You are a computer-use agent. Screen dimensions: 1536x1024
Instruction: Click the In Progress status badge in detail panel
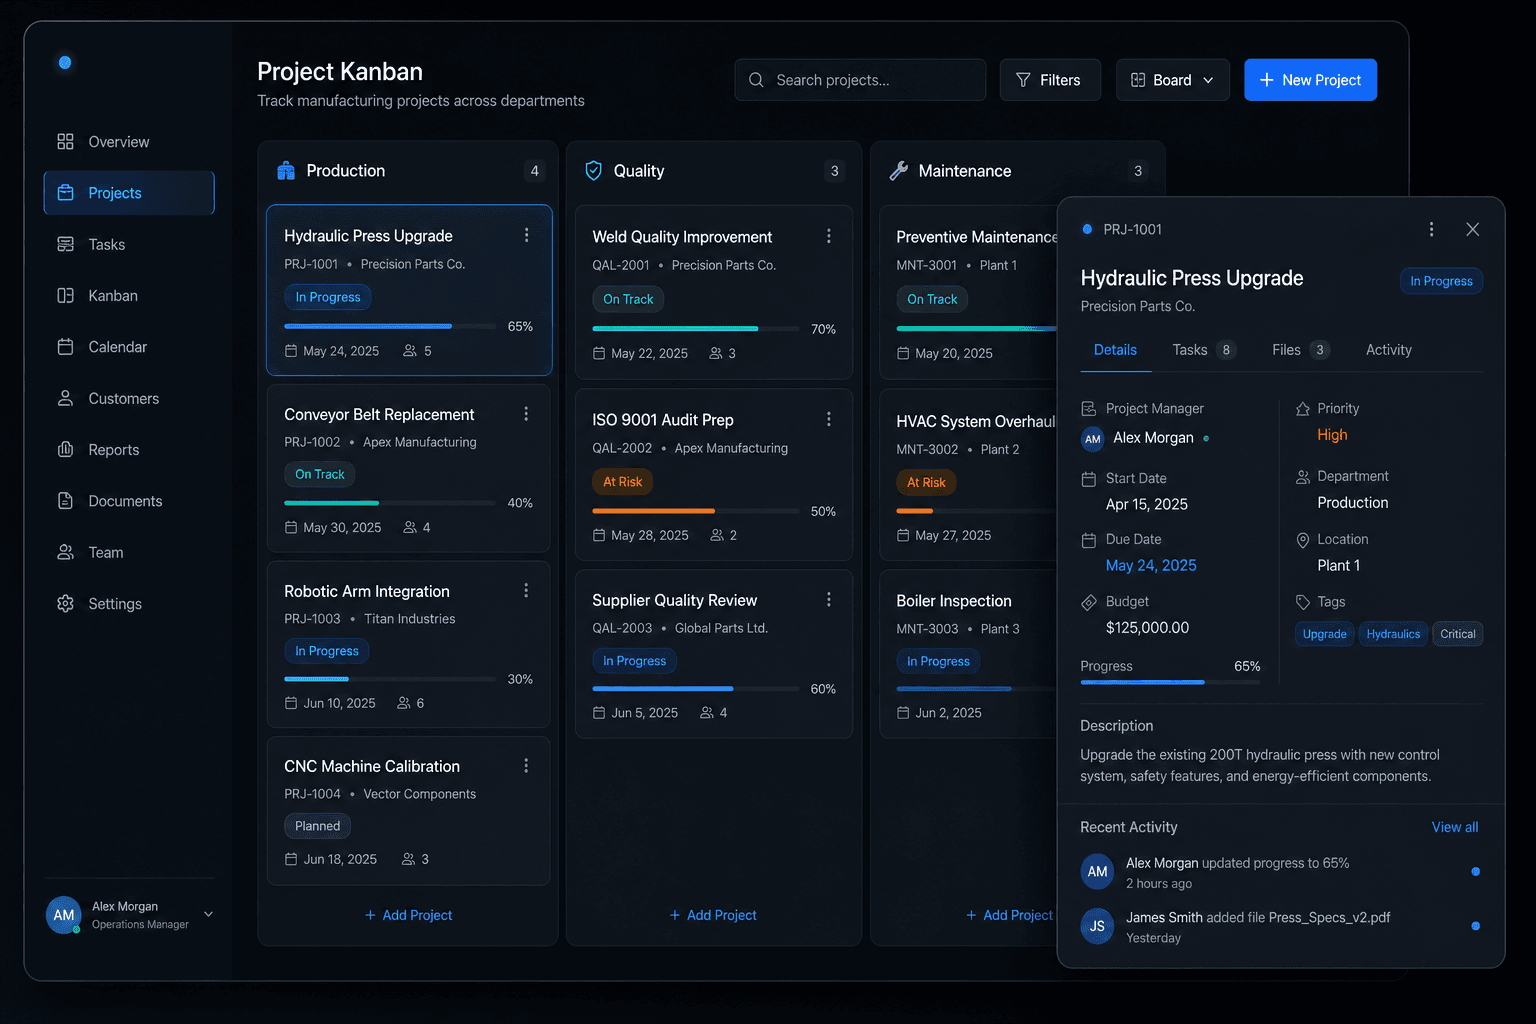pyautogui.click(x=1441, y=281)
